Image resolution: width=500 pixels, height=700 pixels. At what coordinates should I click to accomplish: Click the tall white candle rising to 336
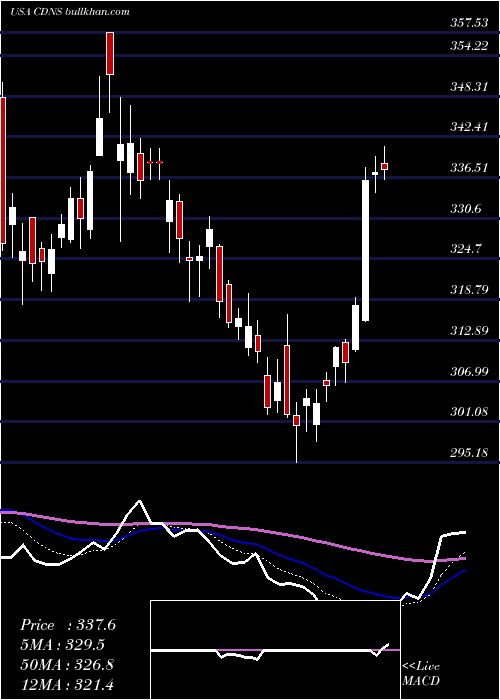(366, 250)
